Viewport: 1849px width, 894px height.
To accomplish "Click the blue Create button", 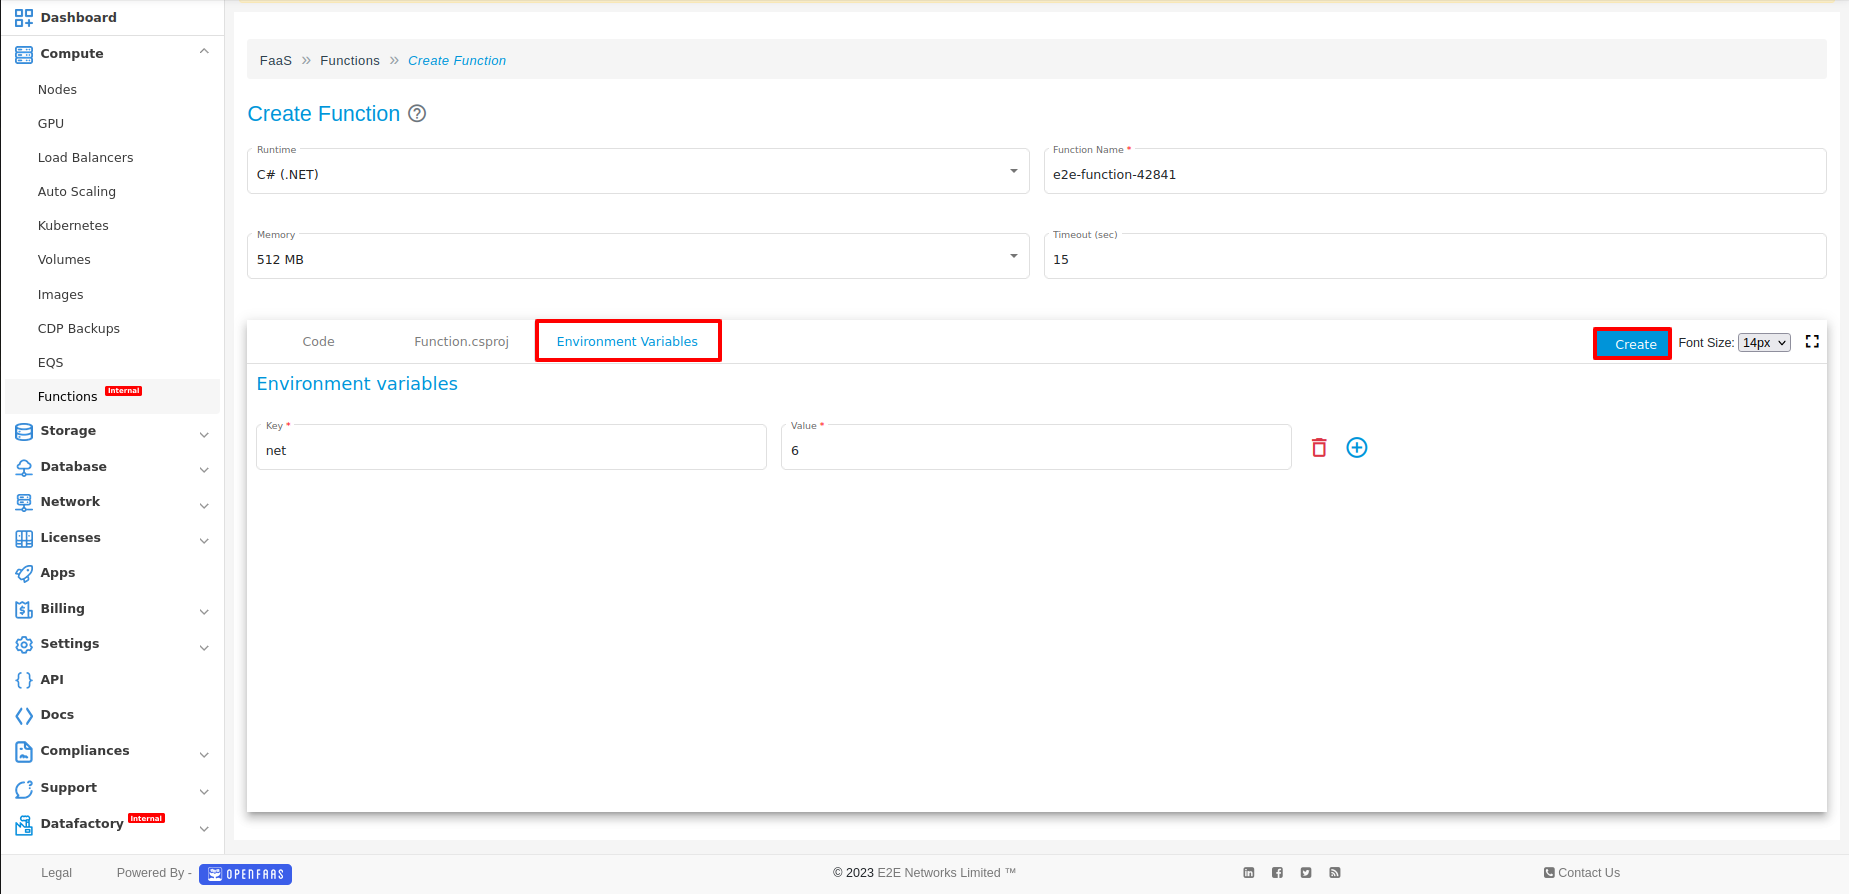I will coord(1635,344).
